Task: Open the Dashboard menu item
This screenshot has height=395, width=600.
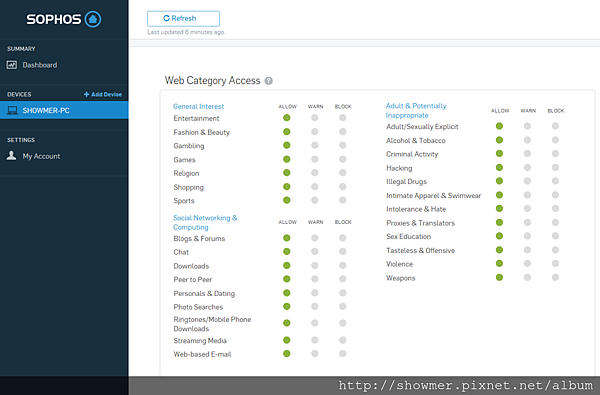Action: coord(40,65)
